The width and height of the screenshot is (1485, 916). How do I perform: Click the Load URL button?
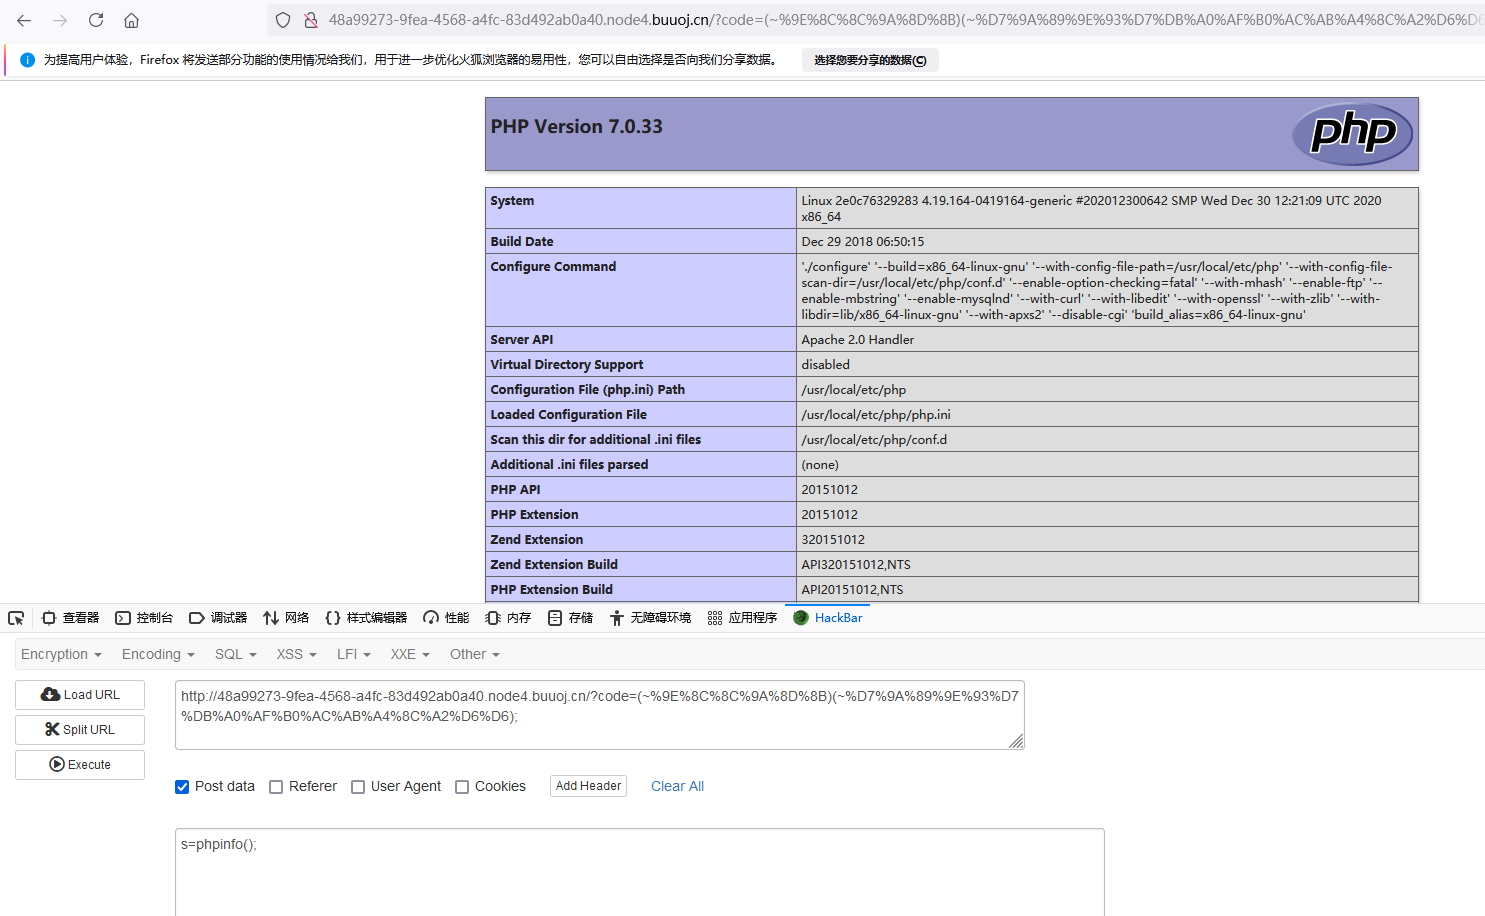point(80,695)
